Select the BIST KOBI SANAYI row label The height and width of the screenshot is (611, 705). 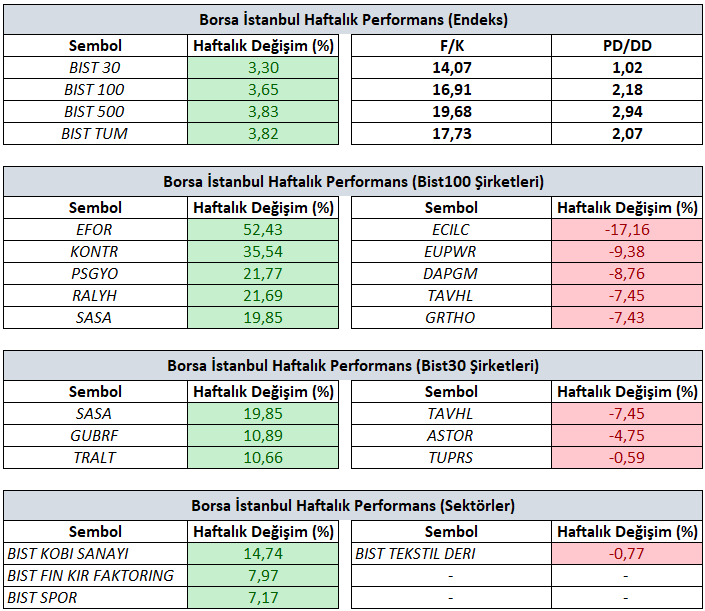click(82, 553)
